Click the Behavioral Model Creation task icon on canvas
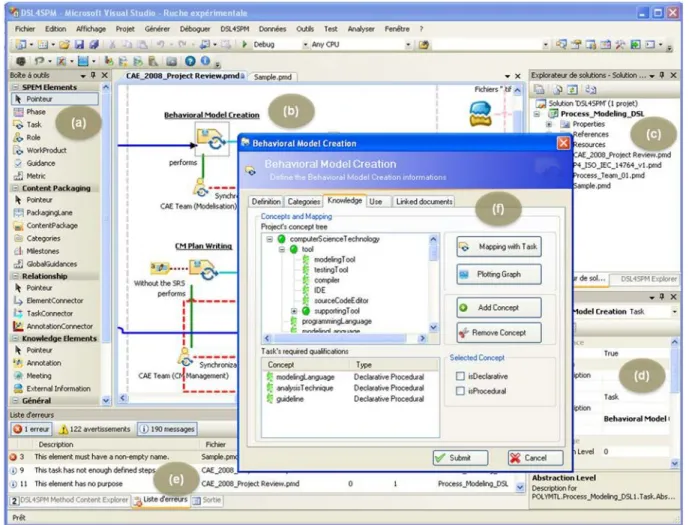Image resolution: width=689 pixels, height=525 pixels. click(212, 138)
